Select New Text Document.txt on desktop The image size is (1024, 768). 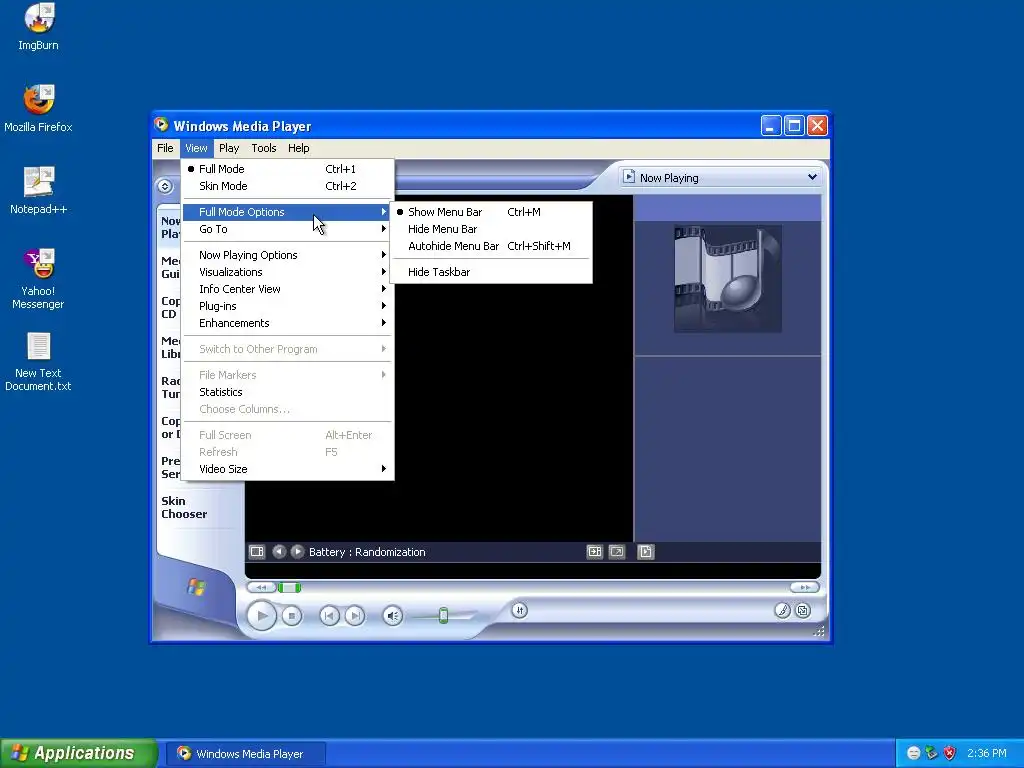point(38,362)
